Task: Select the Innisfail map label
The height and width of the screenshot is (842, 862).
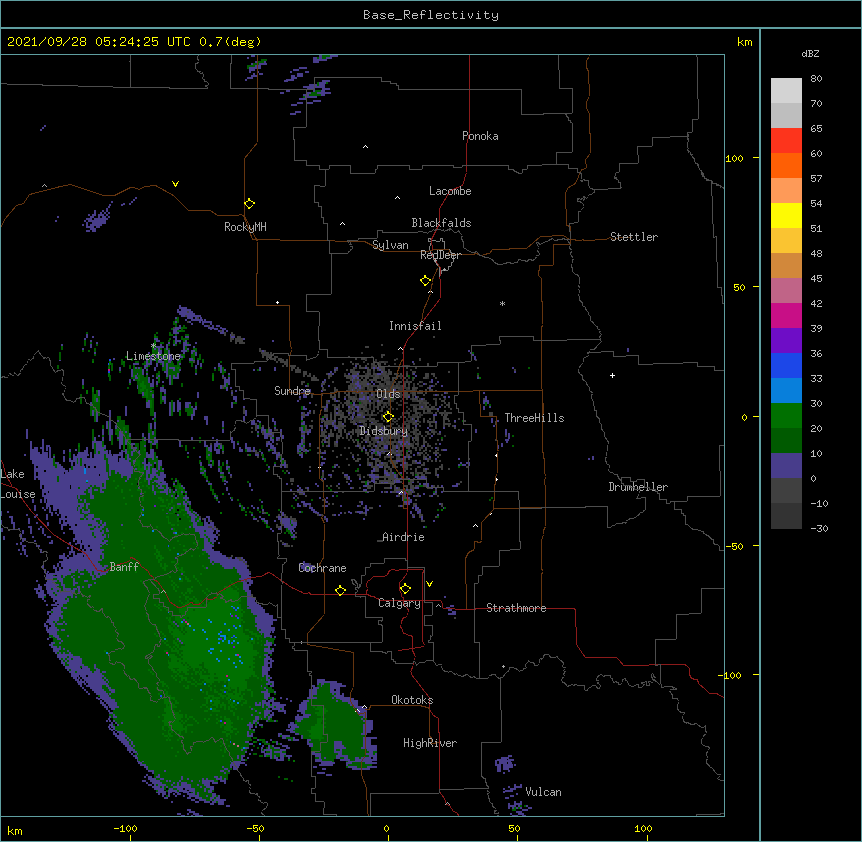Action: (415, 326)
